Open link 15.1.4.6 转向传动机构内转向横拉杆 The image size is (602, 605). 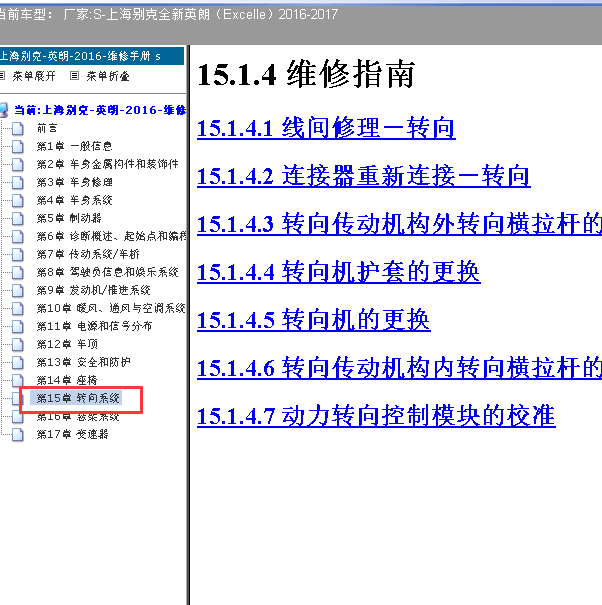[x=399, y=368]
